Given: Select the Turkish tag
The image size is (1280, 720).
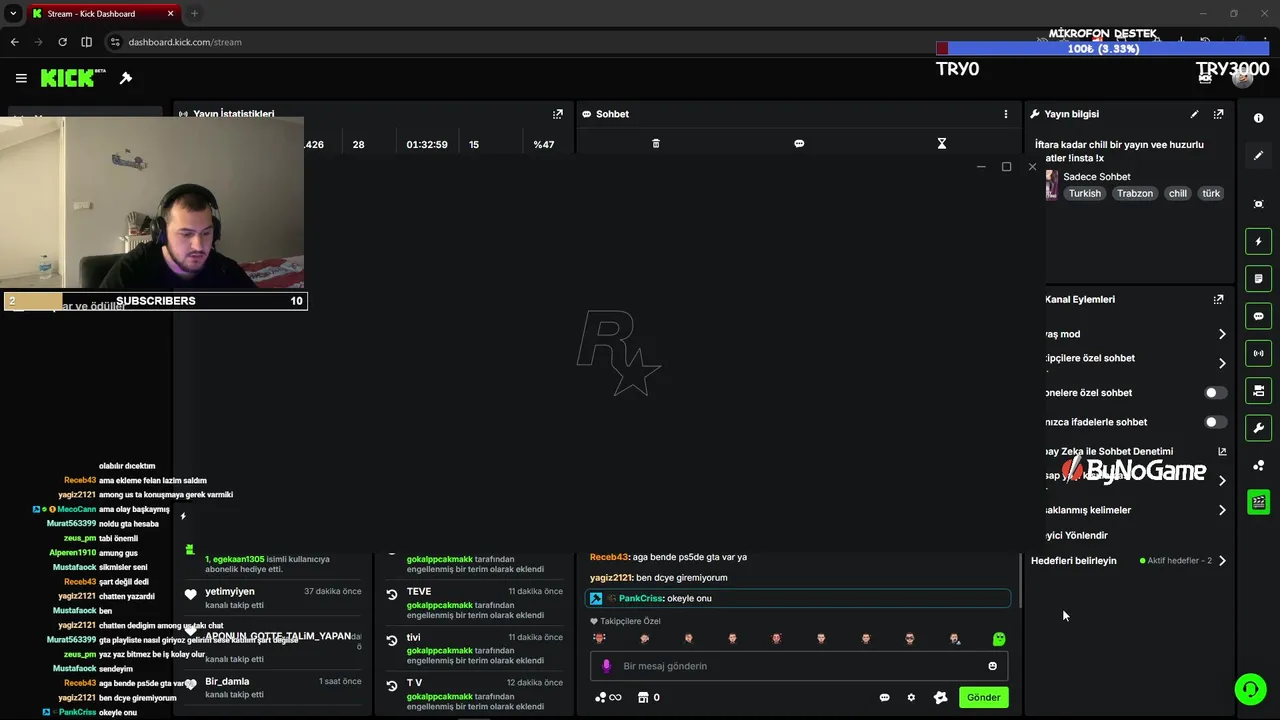Looking at the screenshot, I should coord(1084,193).
